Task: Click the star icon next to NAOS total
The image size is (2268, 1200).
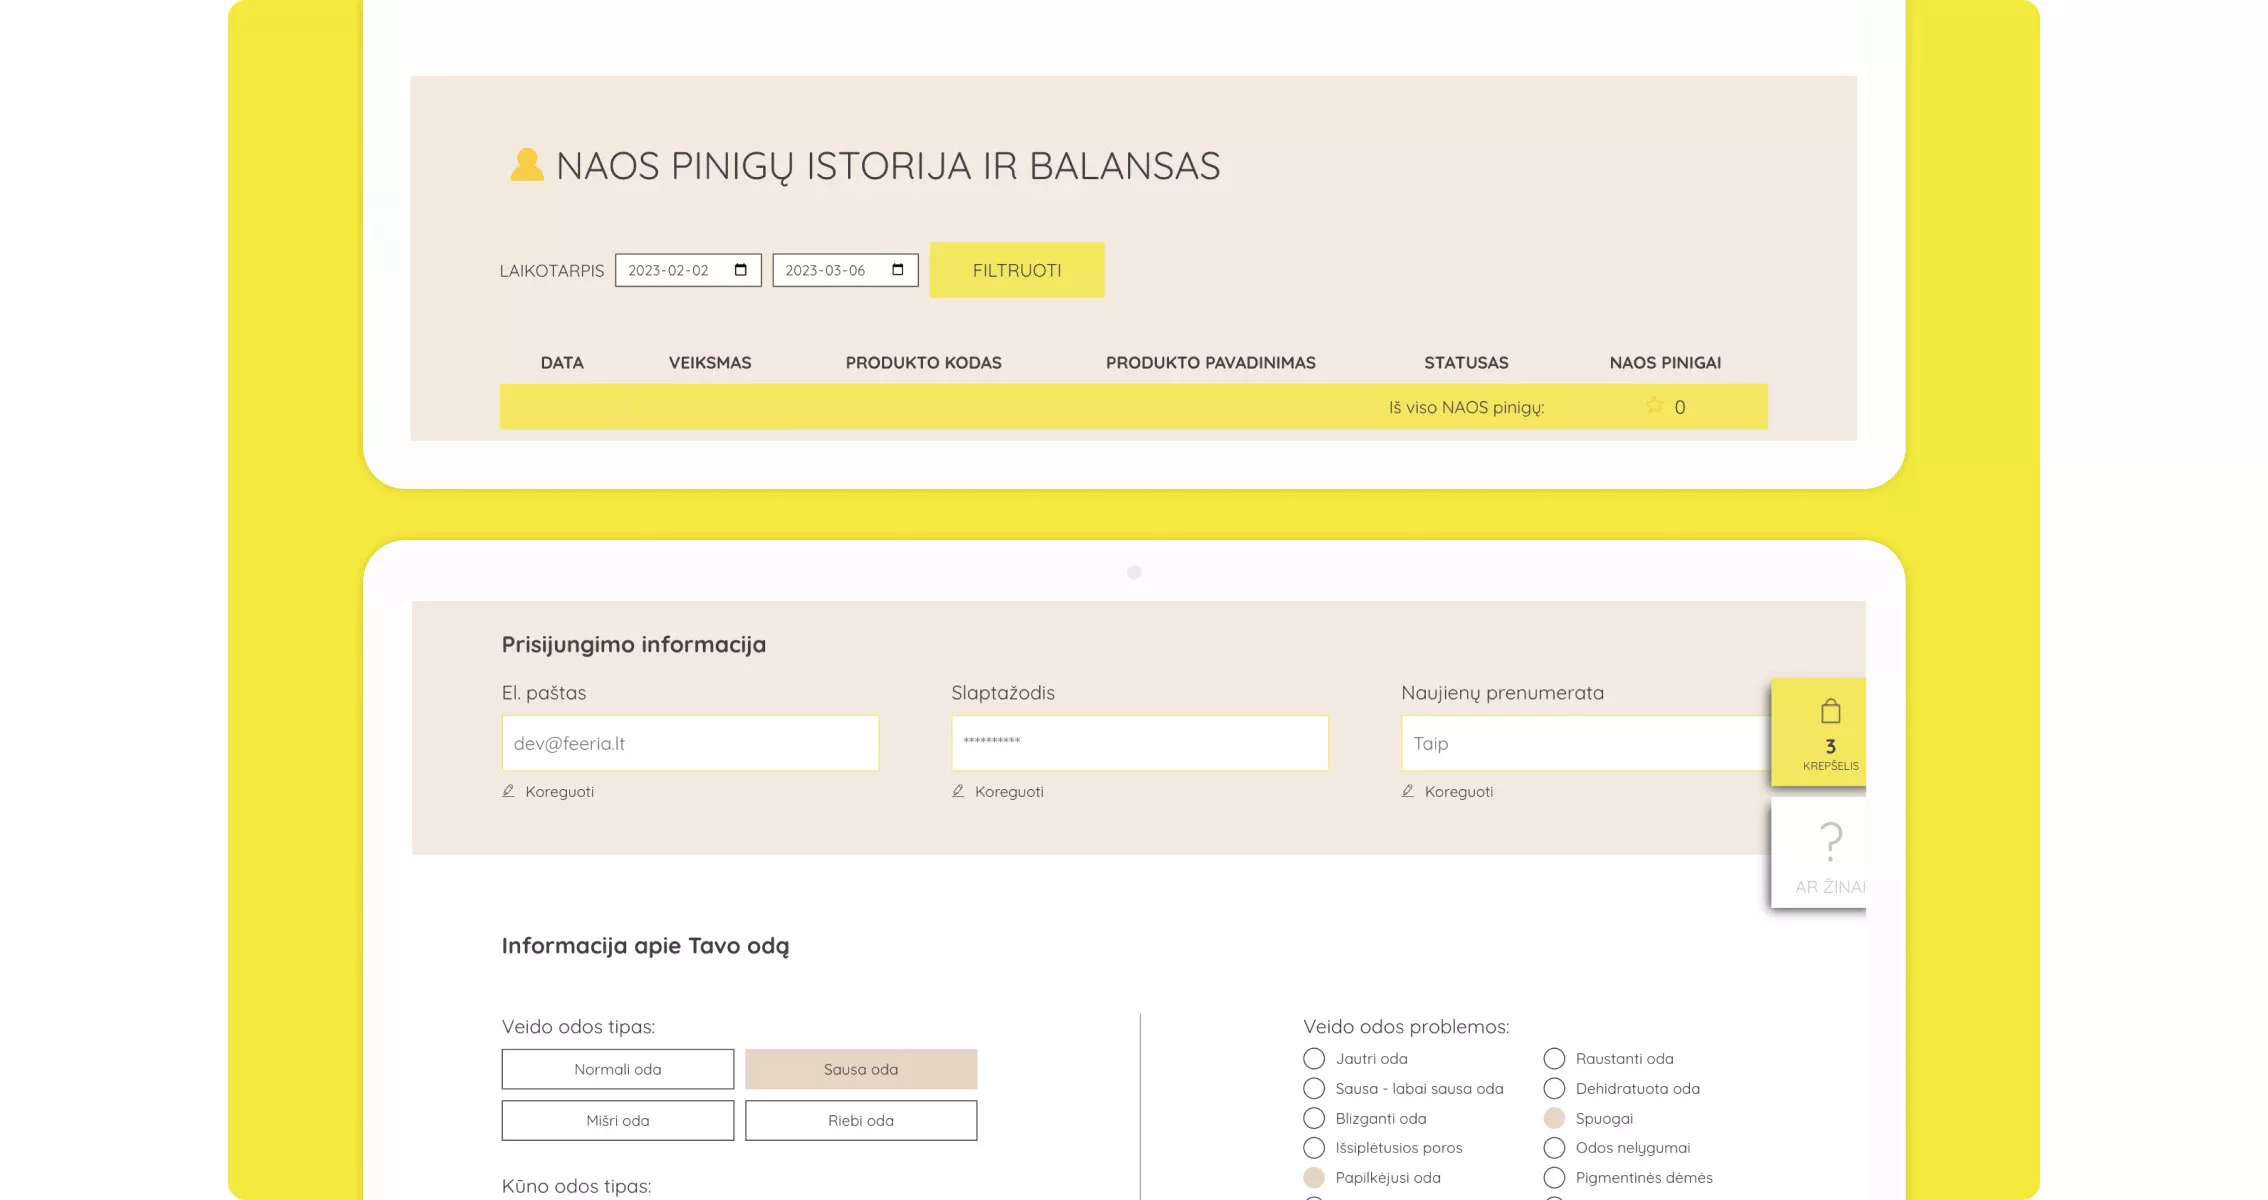Action: (1654, 406)
